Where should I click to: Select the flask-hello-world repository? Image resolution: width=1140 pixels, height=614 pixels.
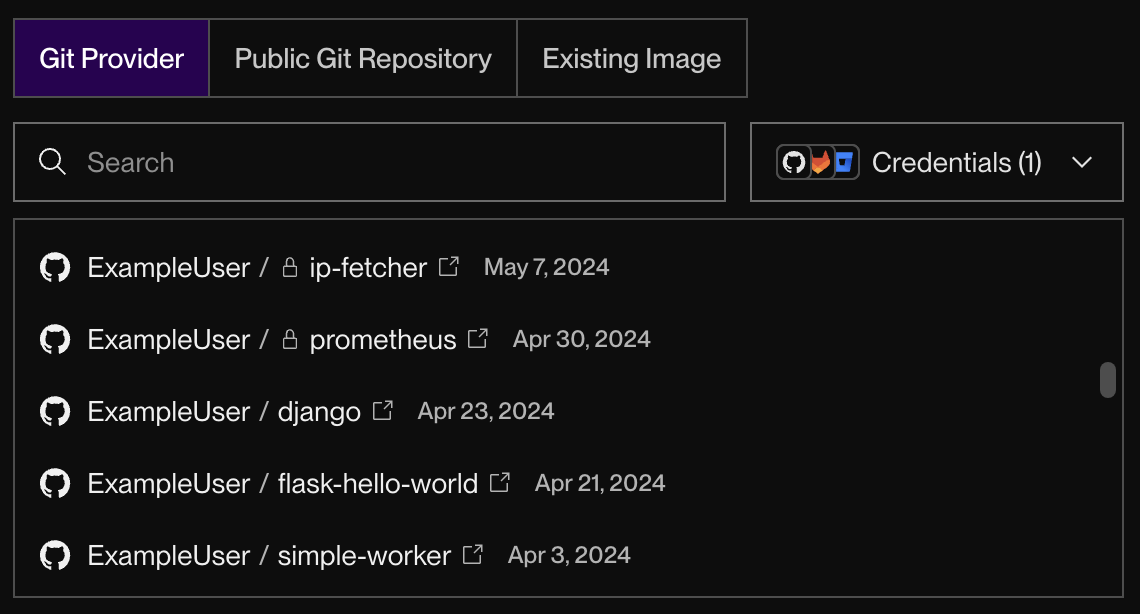tap(377, 483)
